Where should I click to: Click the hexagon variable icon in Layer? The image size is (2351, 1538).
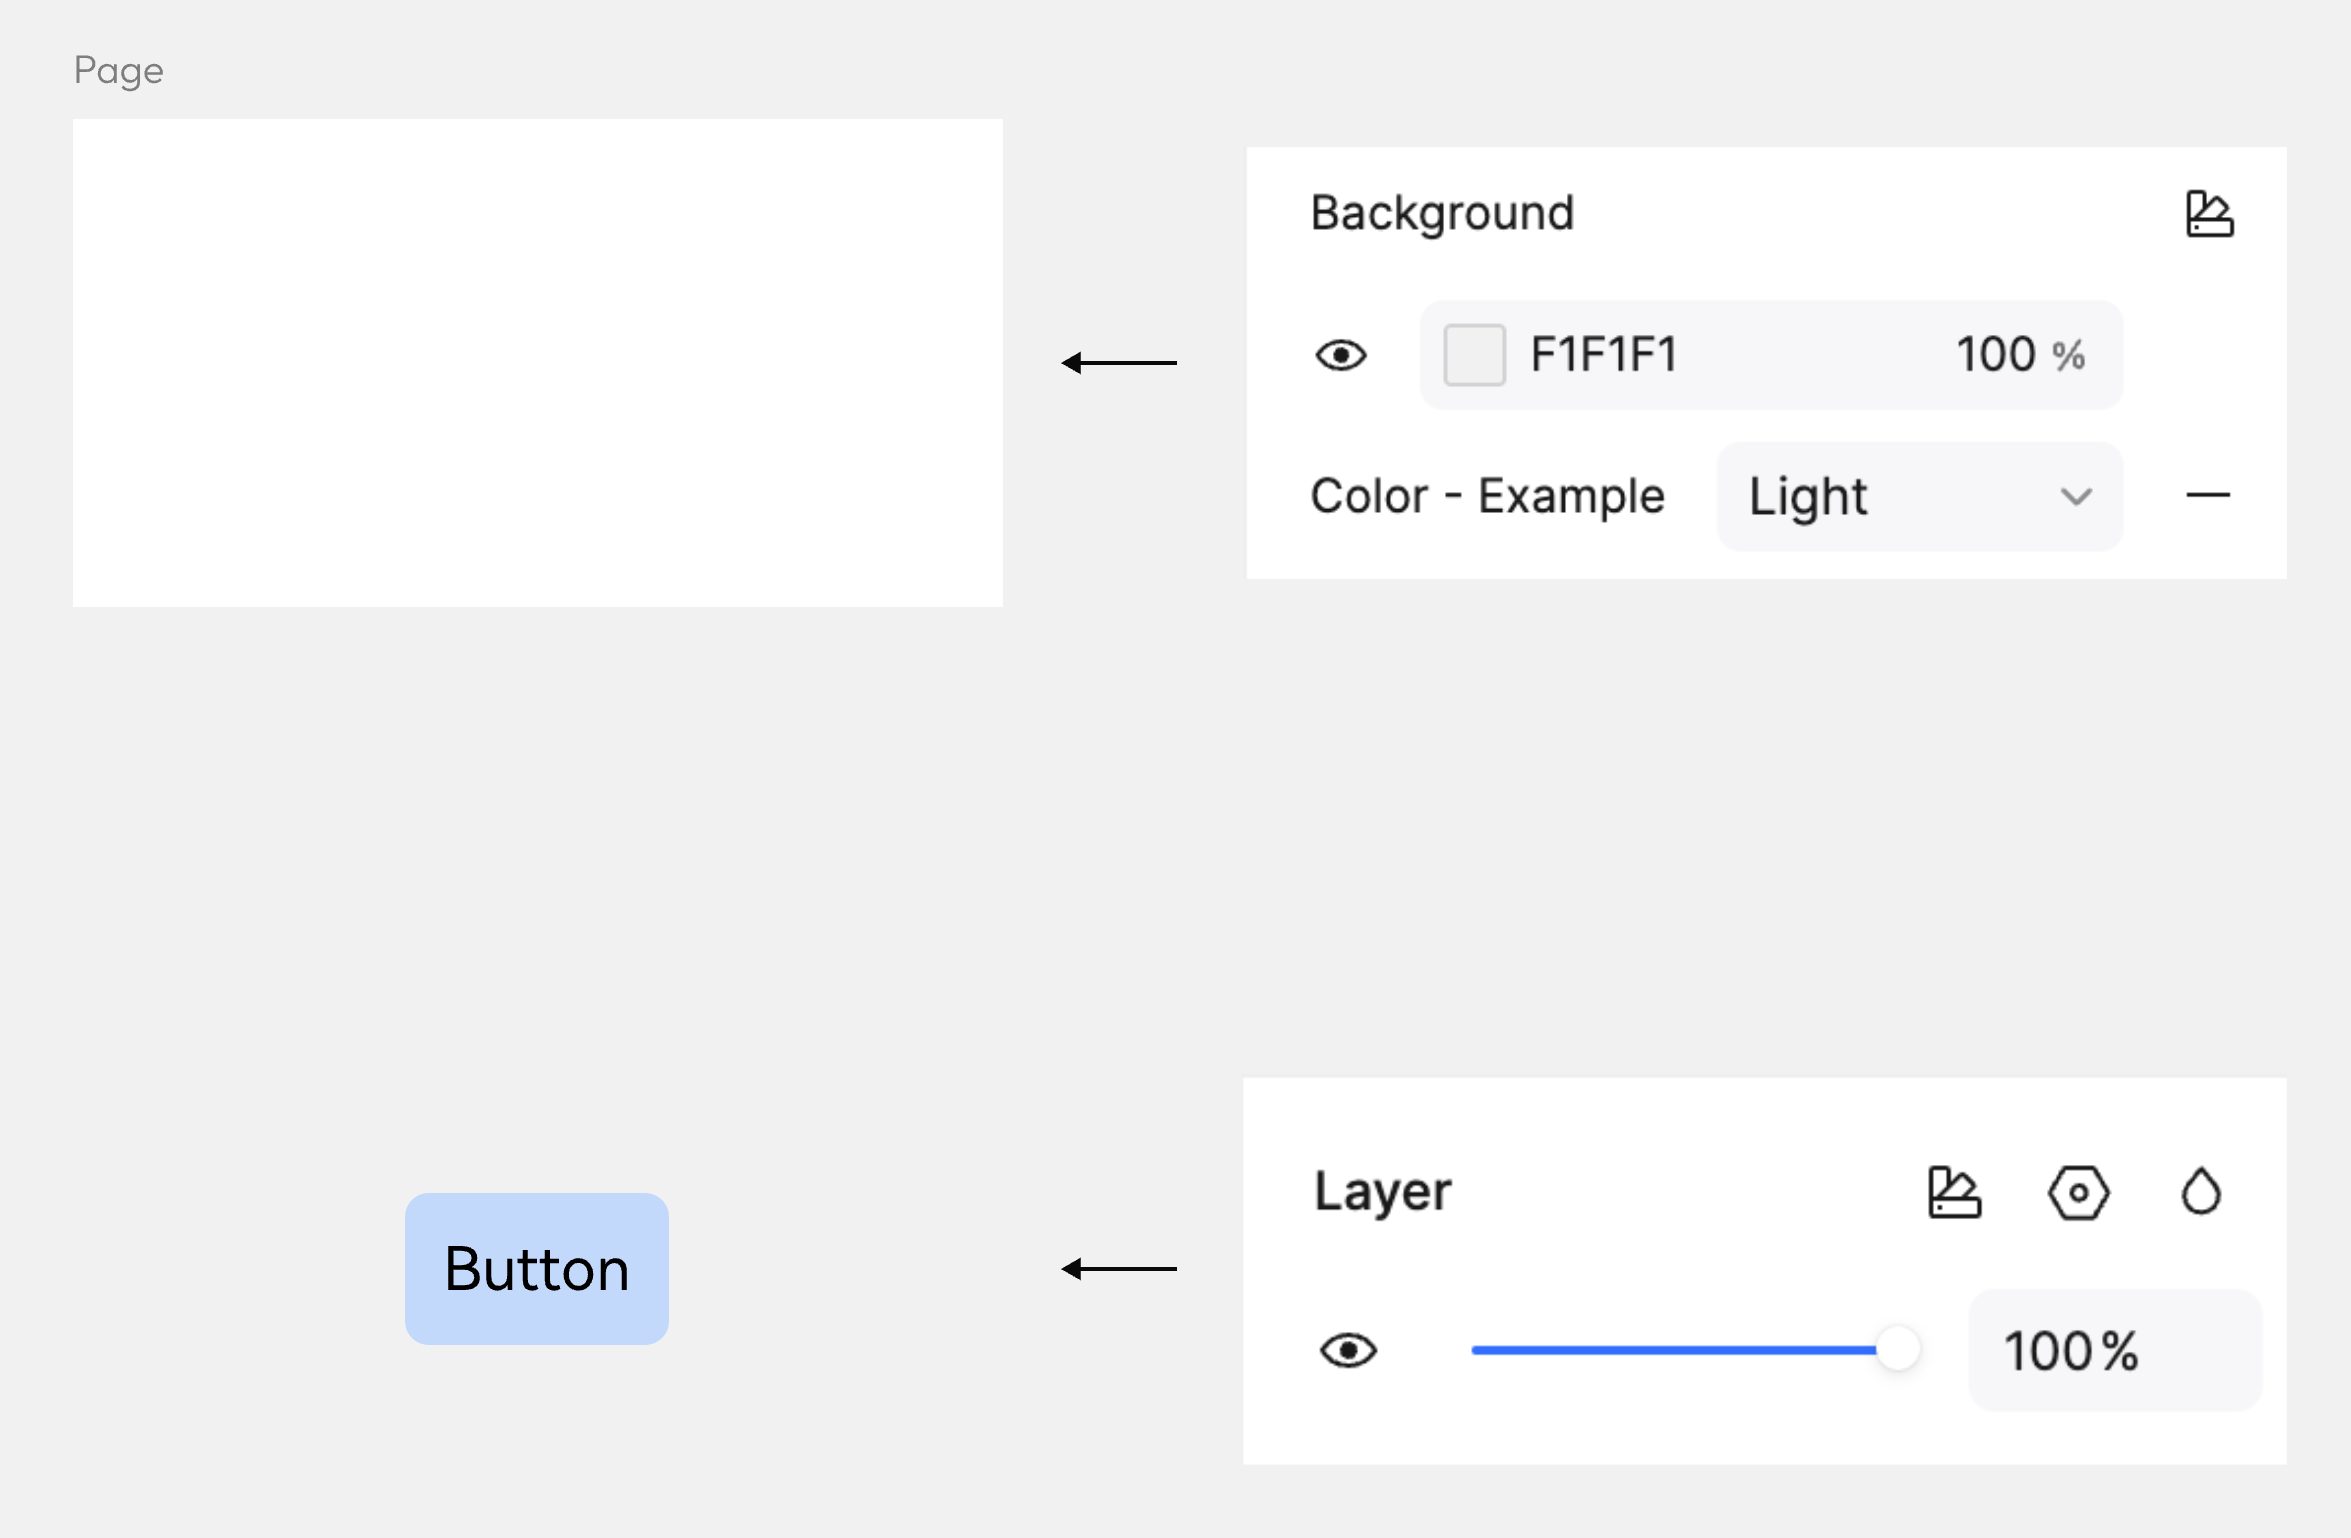(x=2078, y=1192)
